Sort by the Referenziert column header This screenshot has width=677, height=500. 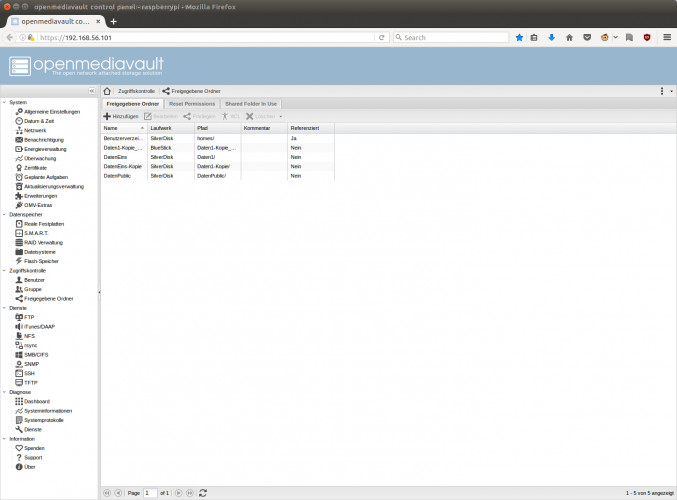pos(311,128)
